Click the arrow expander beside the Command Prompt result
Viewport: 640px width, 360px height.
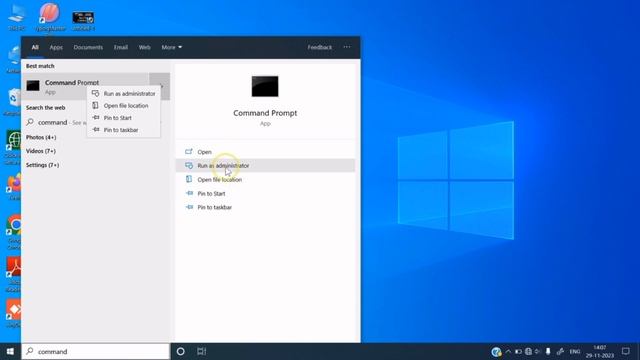point(160,86)
